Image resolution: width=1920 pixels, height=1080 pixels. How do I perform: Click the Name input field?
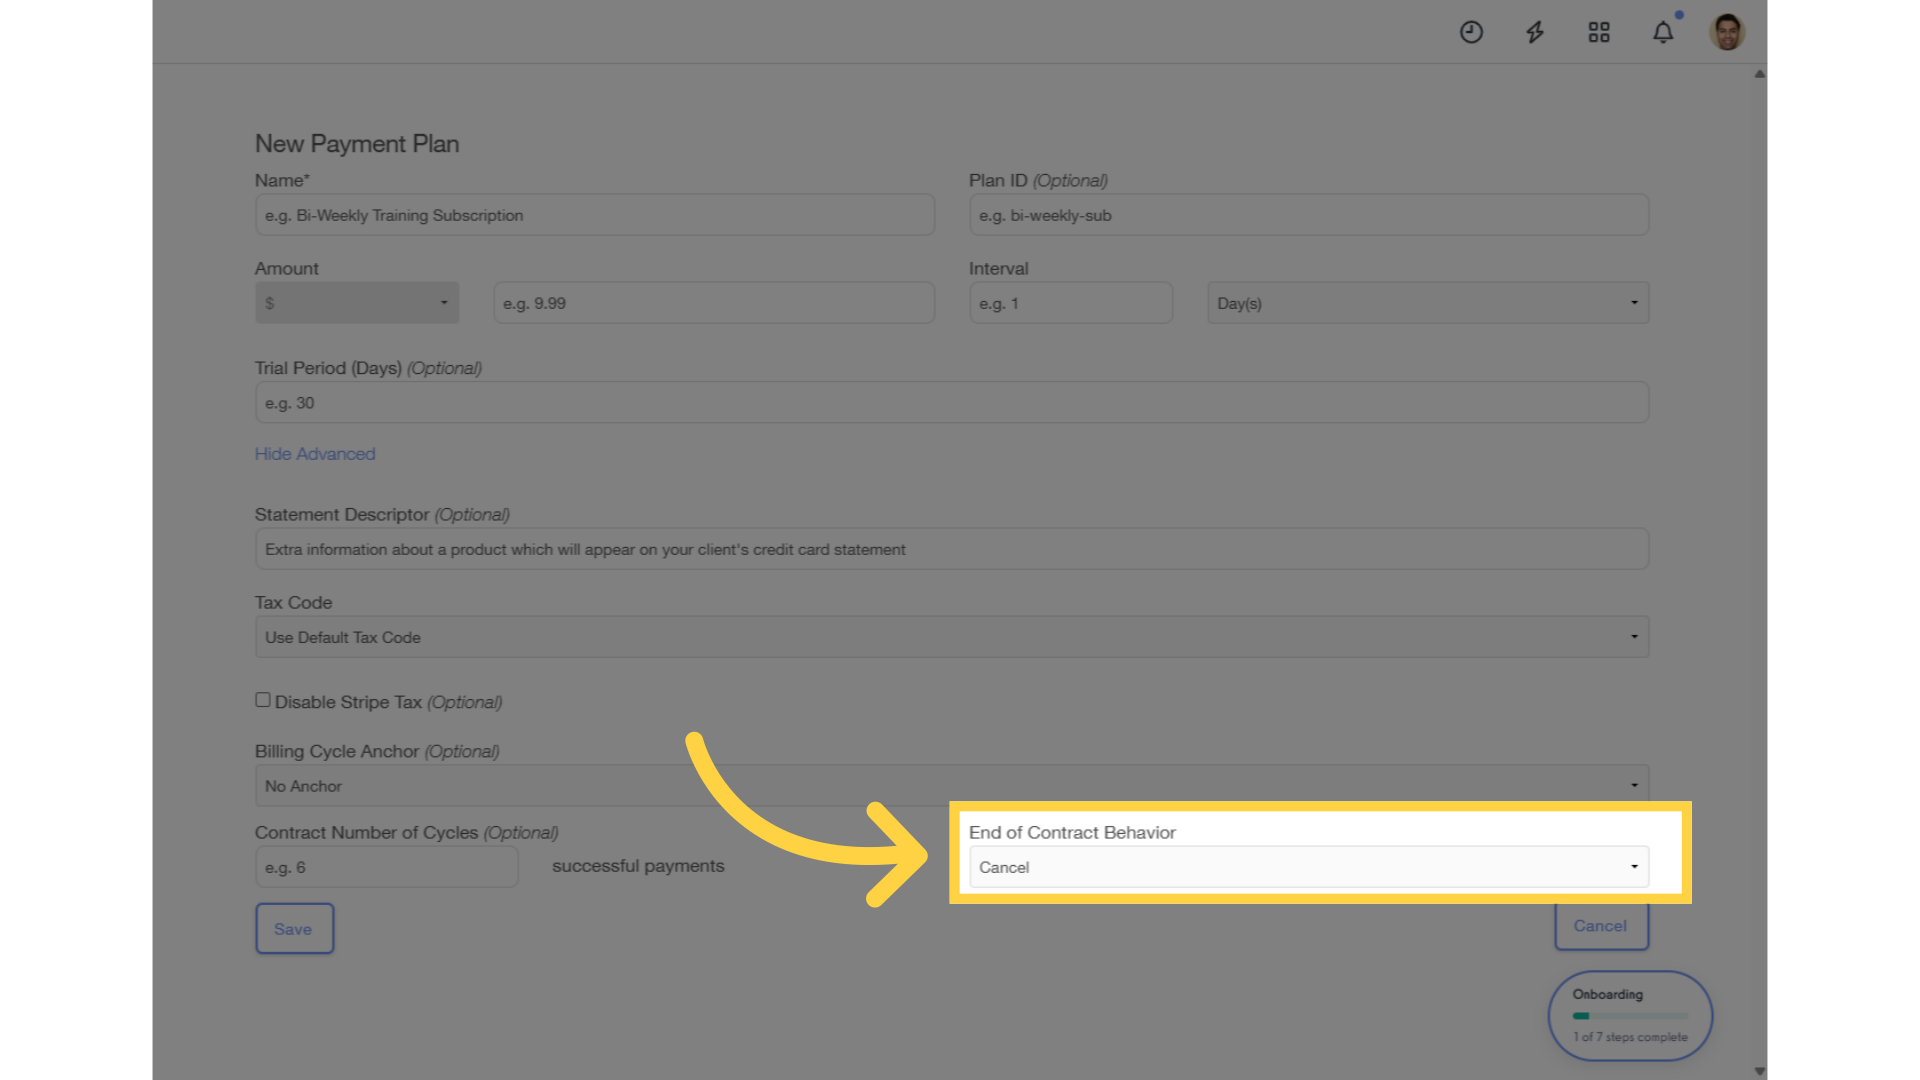point(595,215)
